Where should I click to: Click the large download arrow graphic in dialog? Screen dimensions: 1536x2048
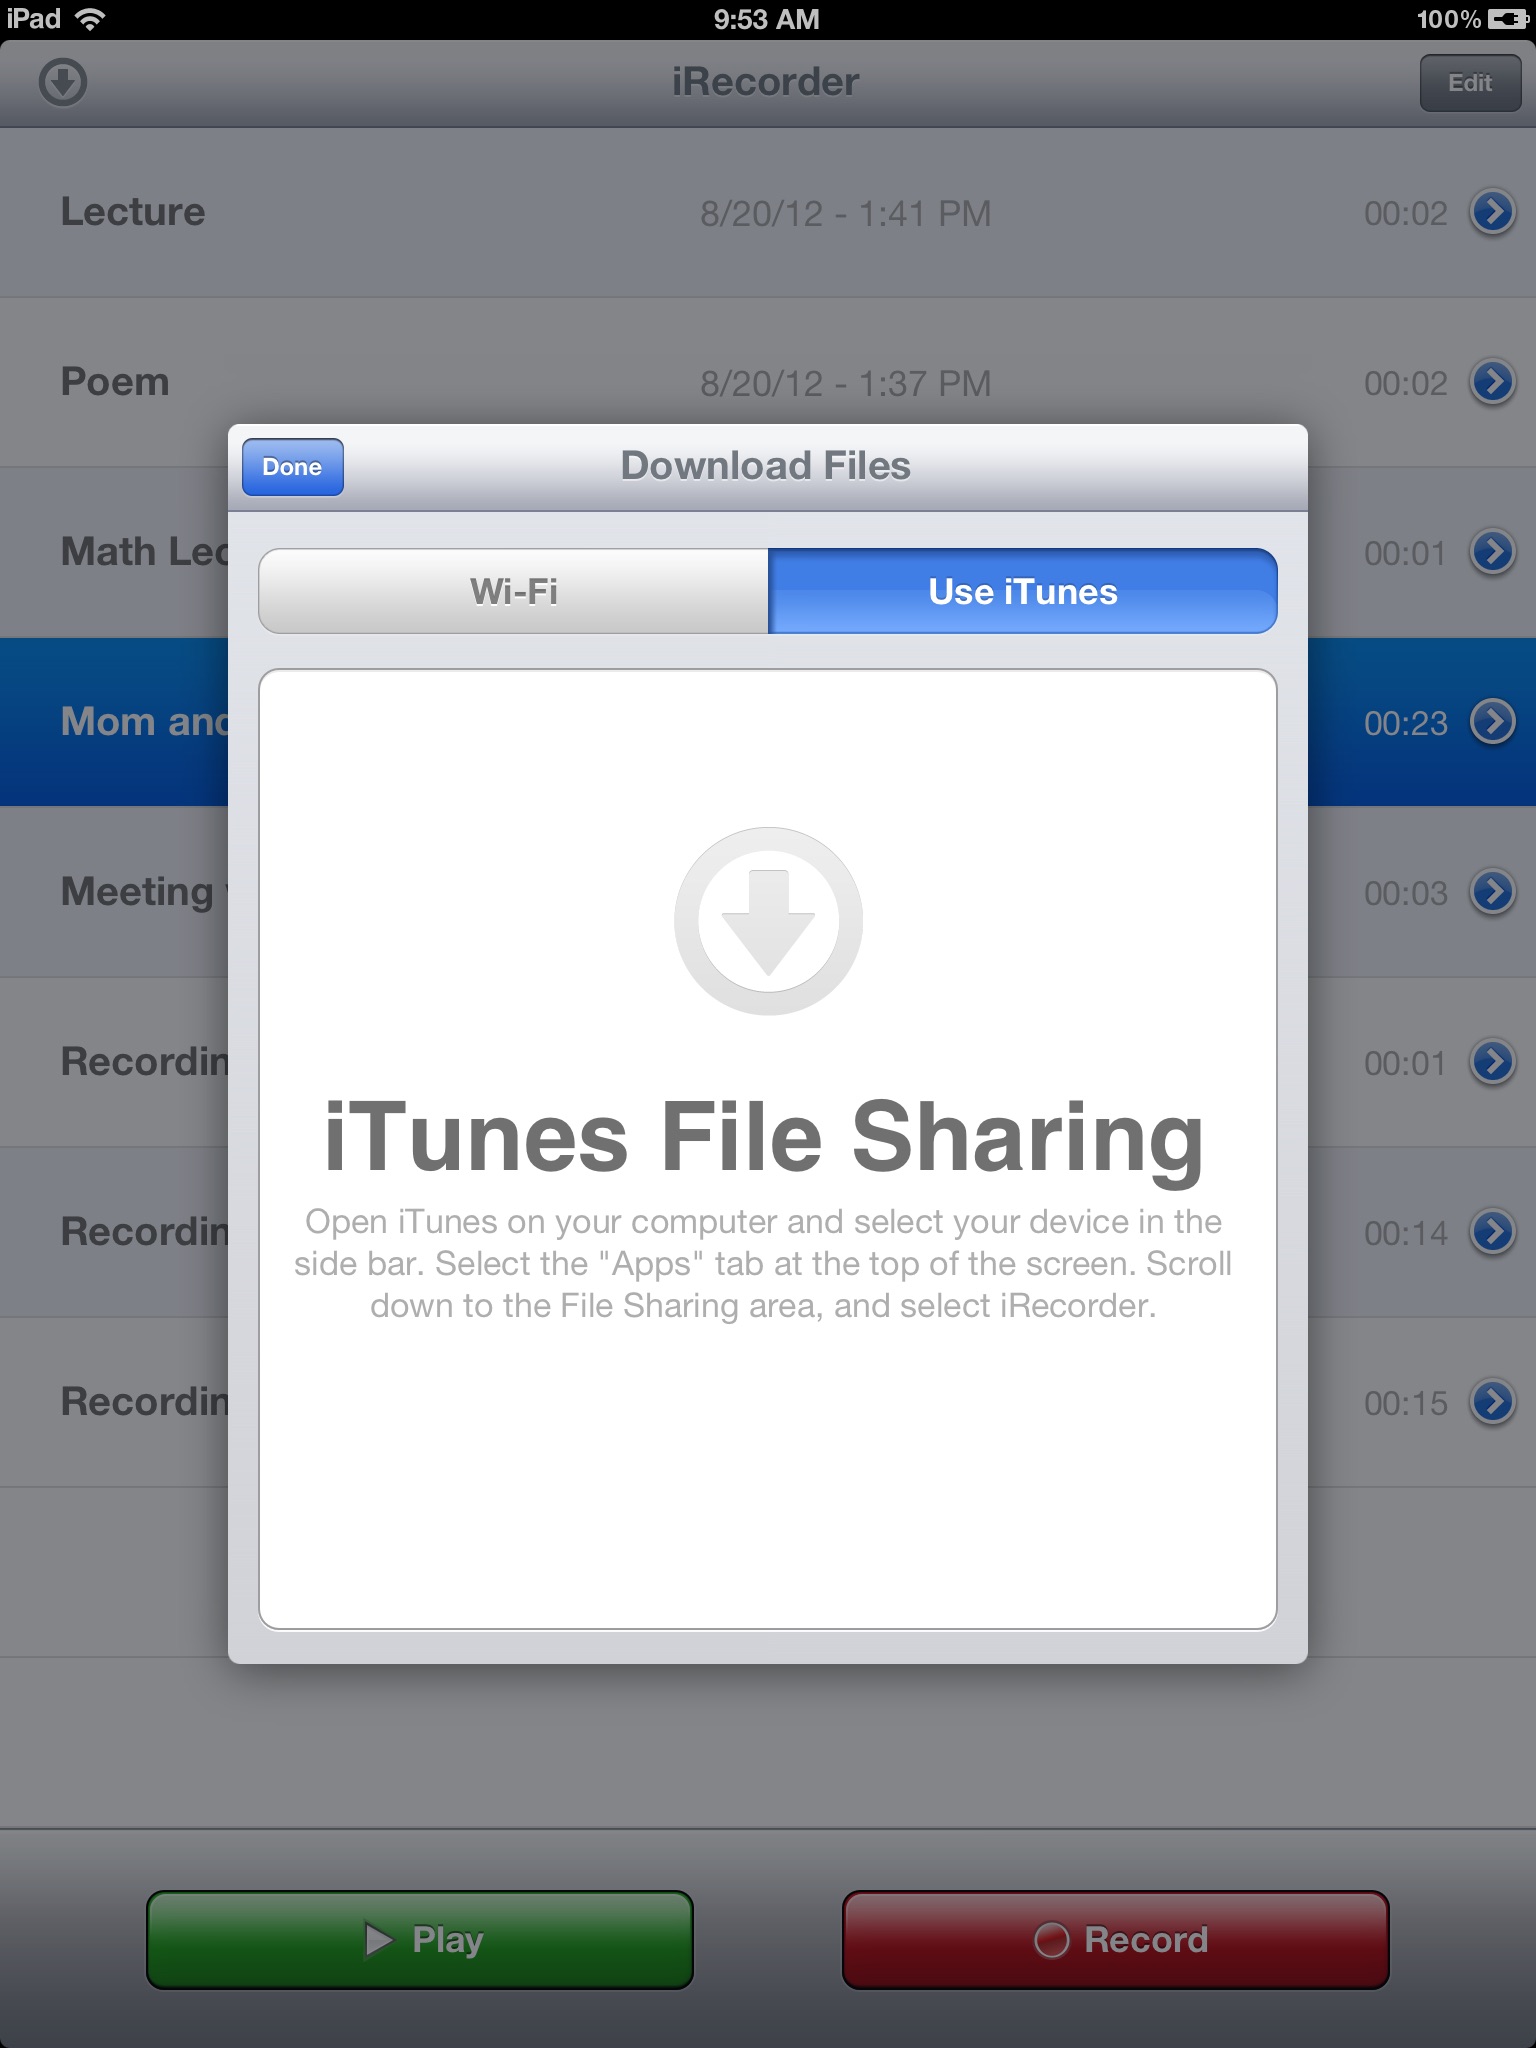tap(768, 921)
